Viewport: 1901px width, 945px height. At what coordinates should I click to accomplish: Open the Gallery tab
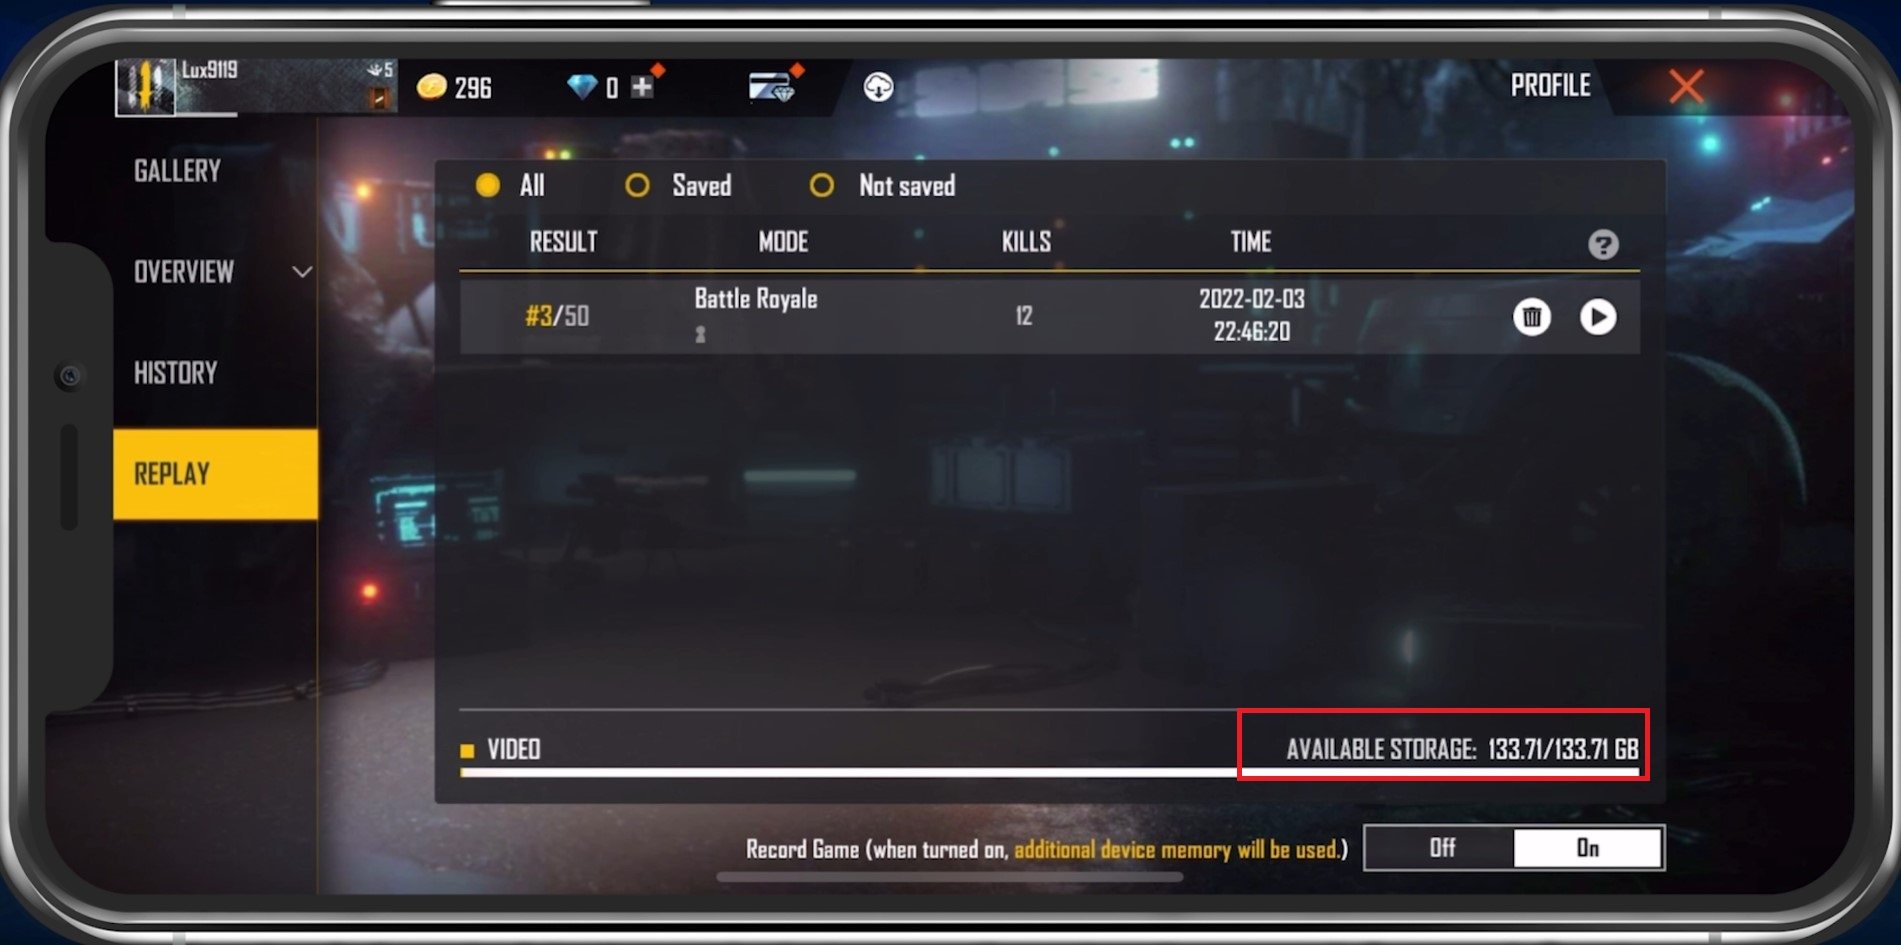click(x=177, y=171)
